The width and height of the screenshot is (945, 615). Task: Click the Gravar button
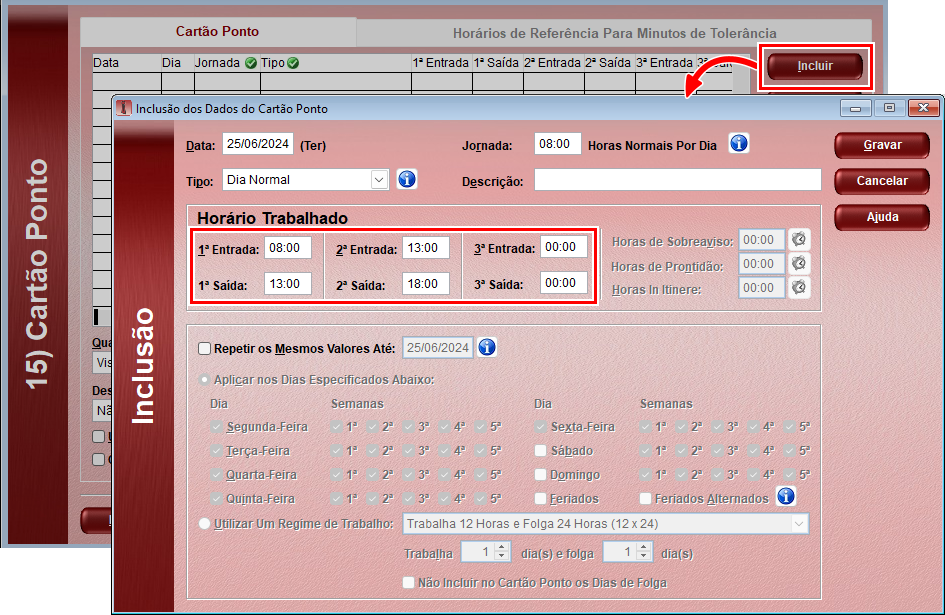[x=882, y=145]
